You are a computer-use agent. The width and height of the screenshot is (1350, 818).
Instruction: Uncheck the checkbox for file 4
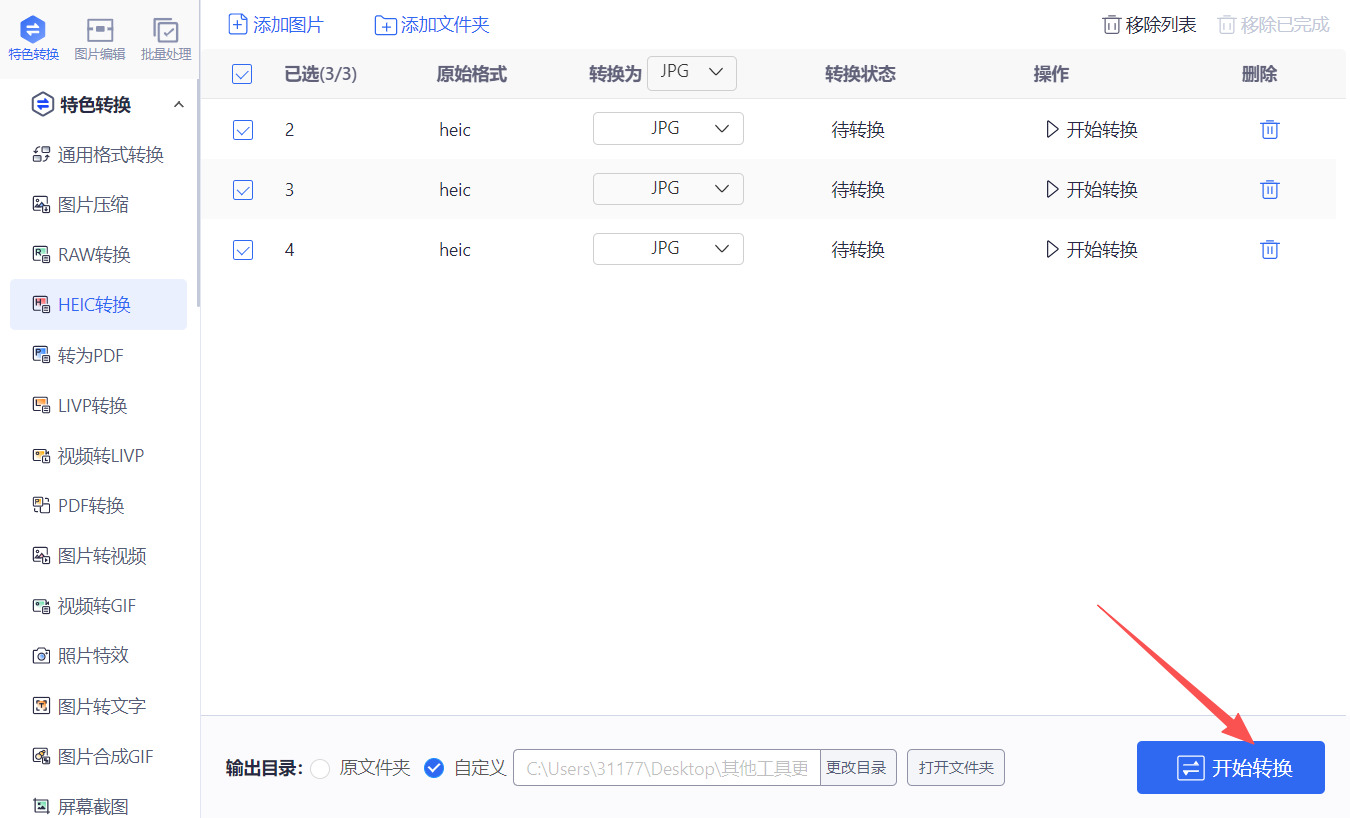pos(242,250)
